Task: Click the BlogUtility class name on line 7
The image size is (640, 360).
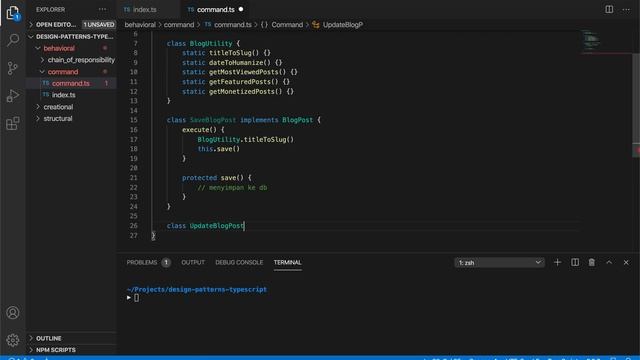Action: 211,43
